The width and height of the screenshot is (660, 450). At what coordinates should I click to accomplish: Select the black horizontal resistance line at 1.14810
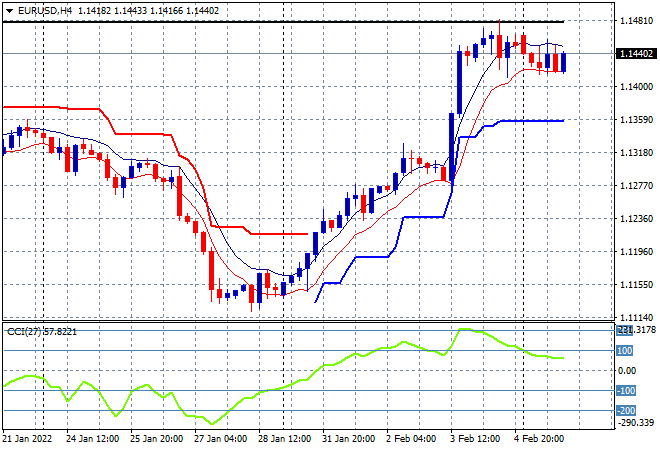[283, 21]
